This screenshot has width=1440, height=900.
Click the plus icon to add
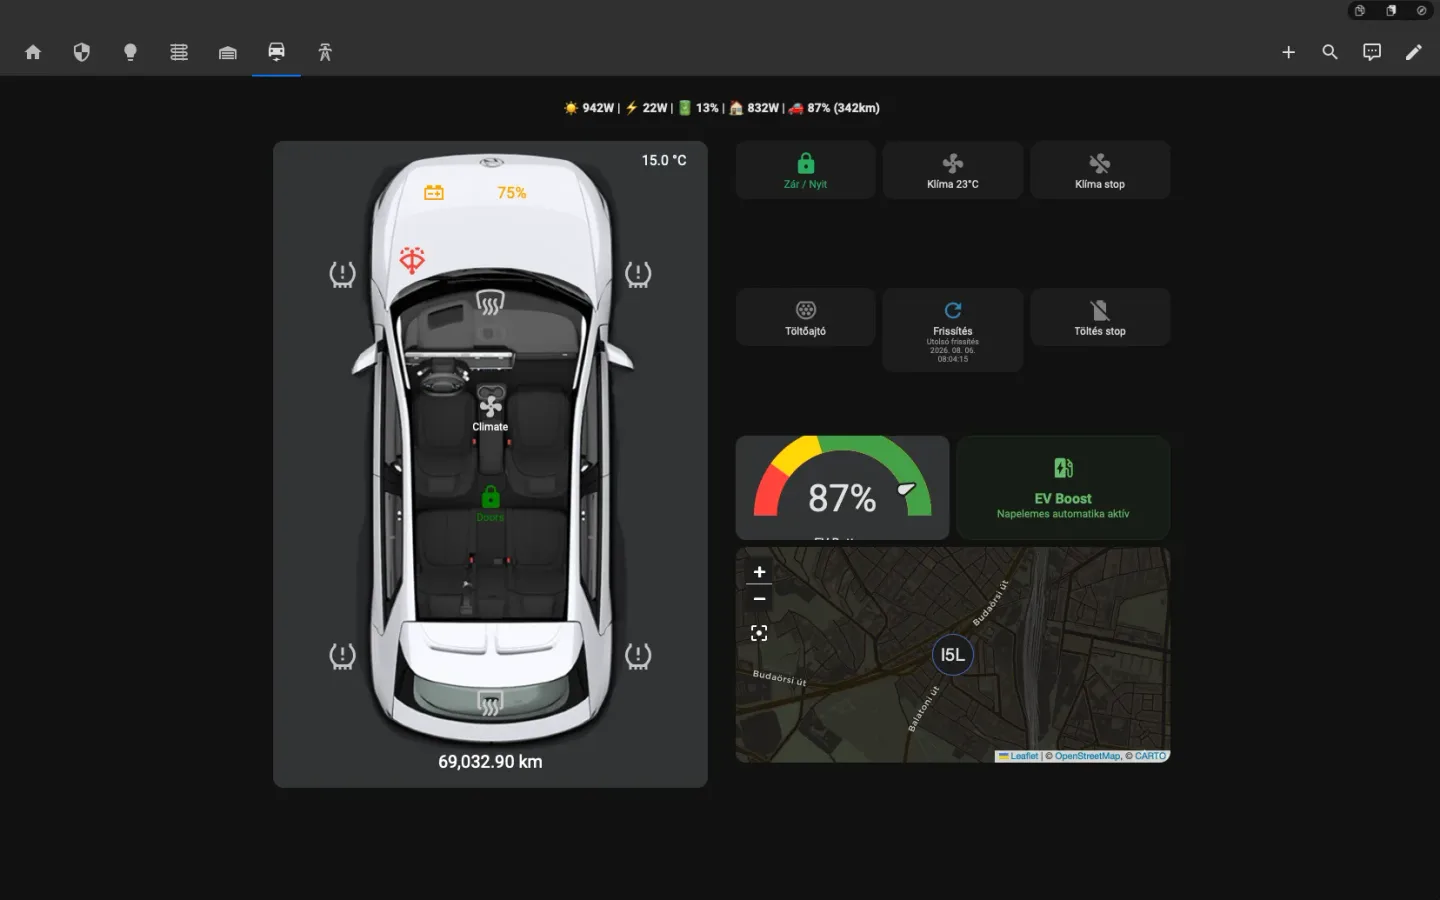click(x=1288, y=52)
